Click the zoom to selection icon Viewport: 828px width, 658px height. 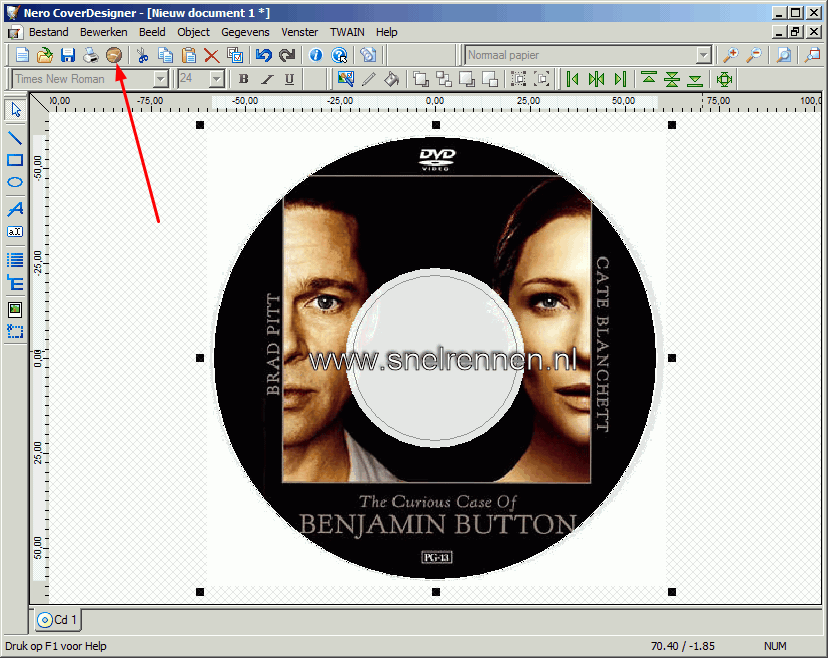[x=813, y=55]
